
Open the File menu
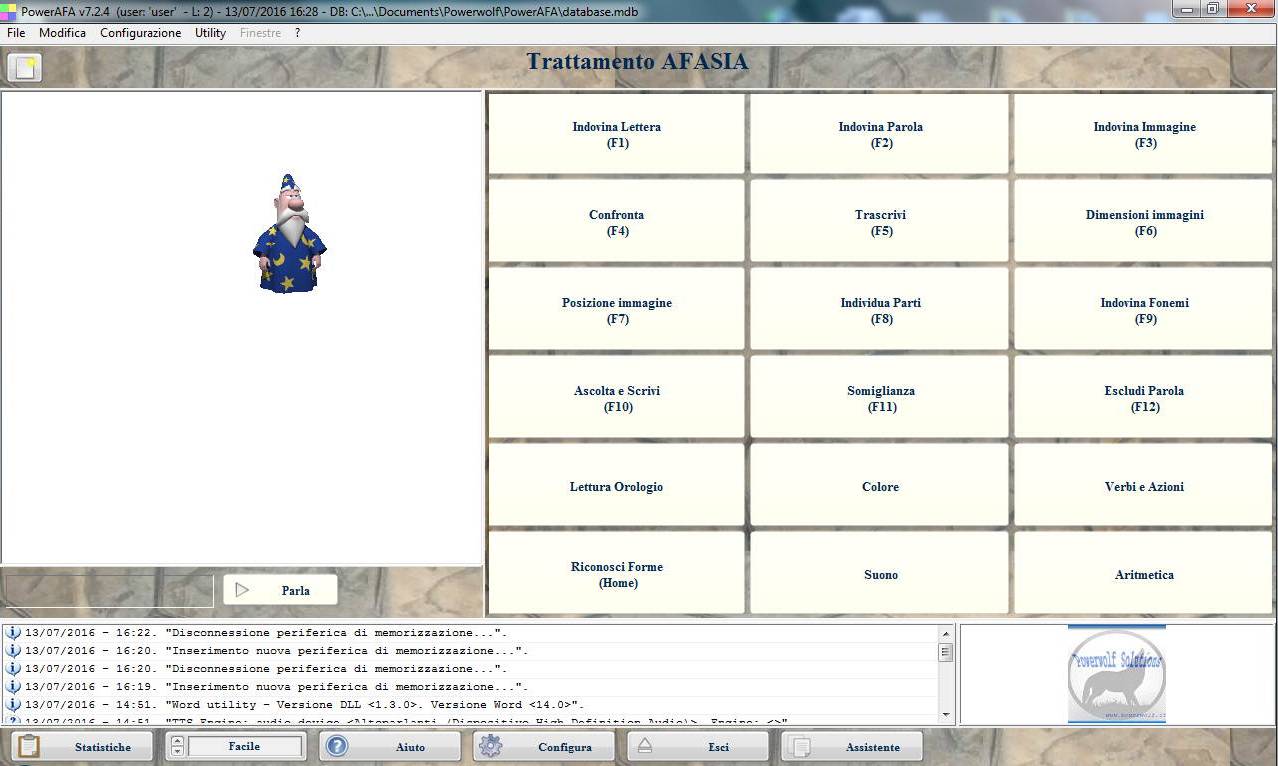click(16, 33)
